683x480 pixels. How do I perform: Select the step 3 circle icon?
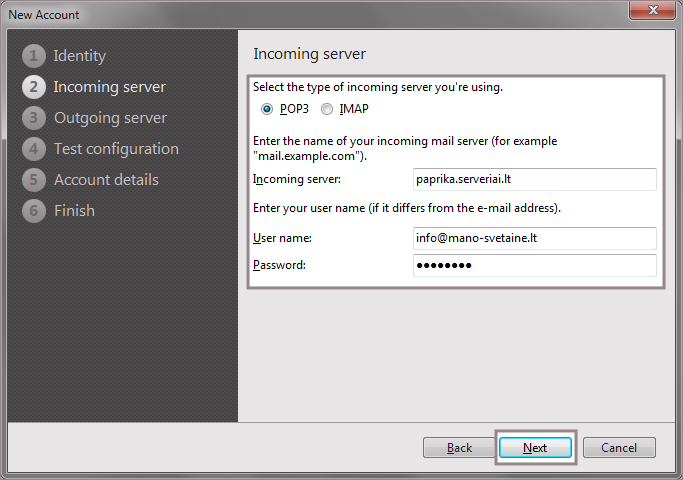pos(34,118)
